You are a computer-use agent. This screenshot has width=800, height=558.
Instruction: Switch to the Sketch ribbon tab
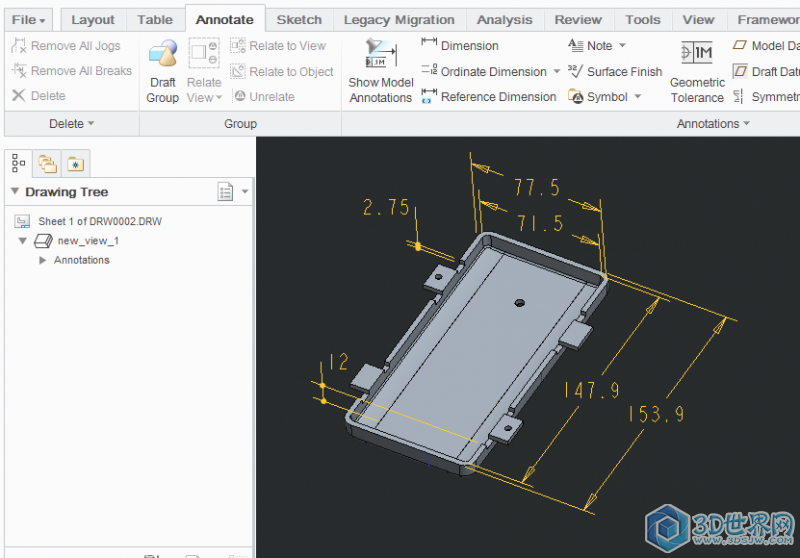[299, 19]
